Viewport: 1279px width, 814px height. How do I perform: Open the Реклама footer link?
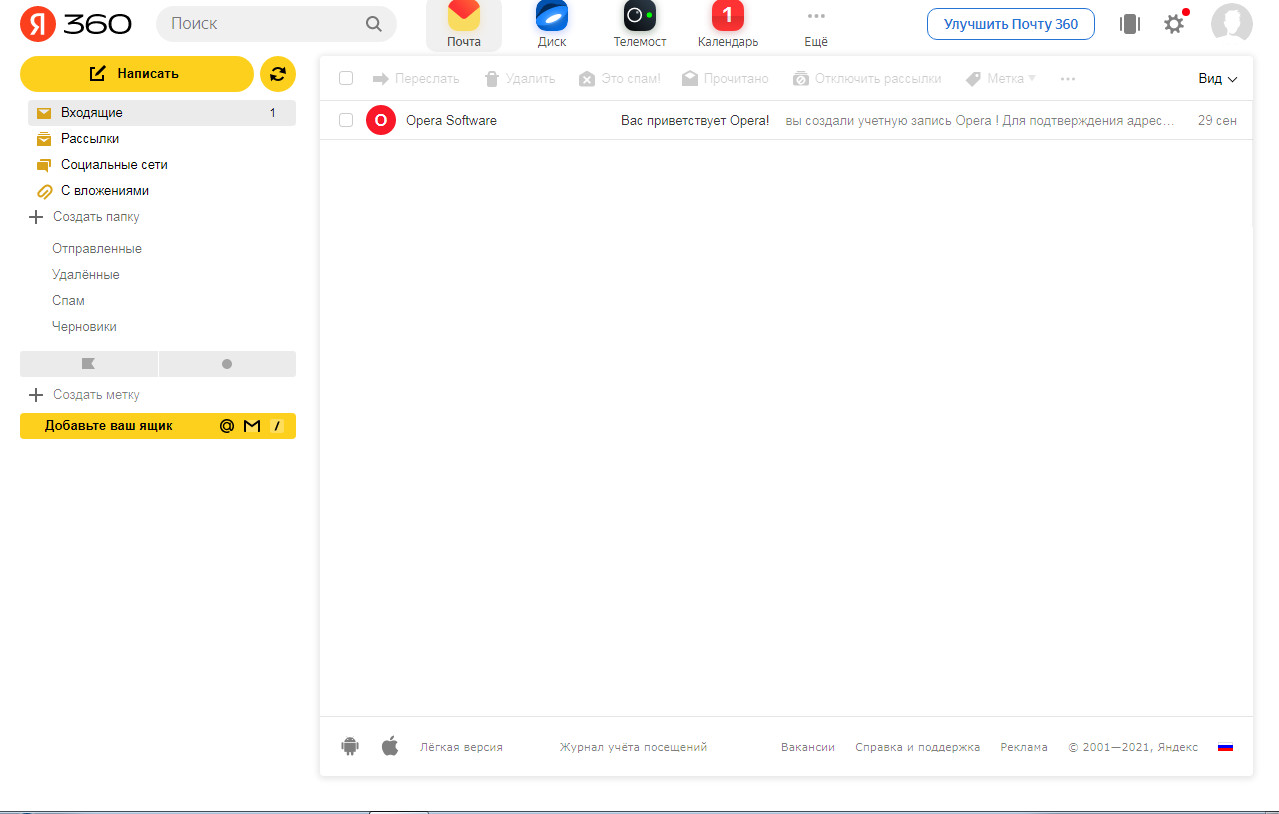pos(1024,747)
